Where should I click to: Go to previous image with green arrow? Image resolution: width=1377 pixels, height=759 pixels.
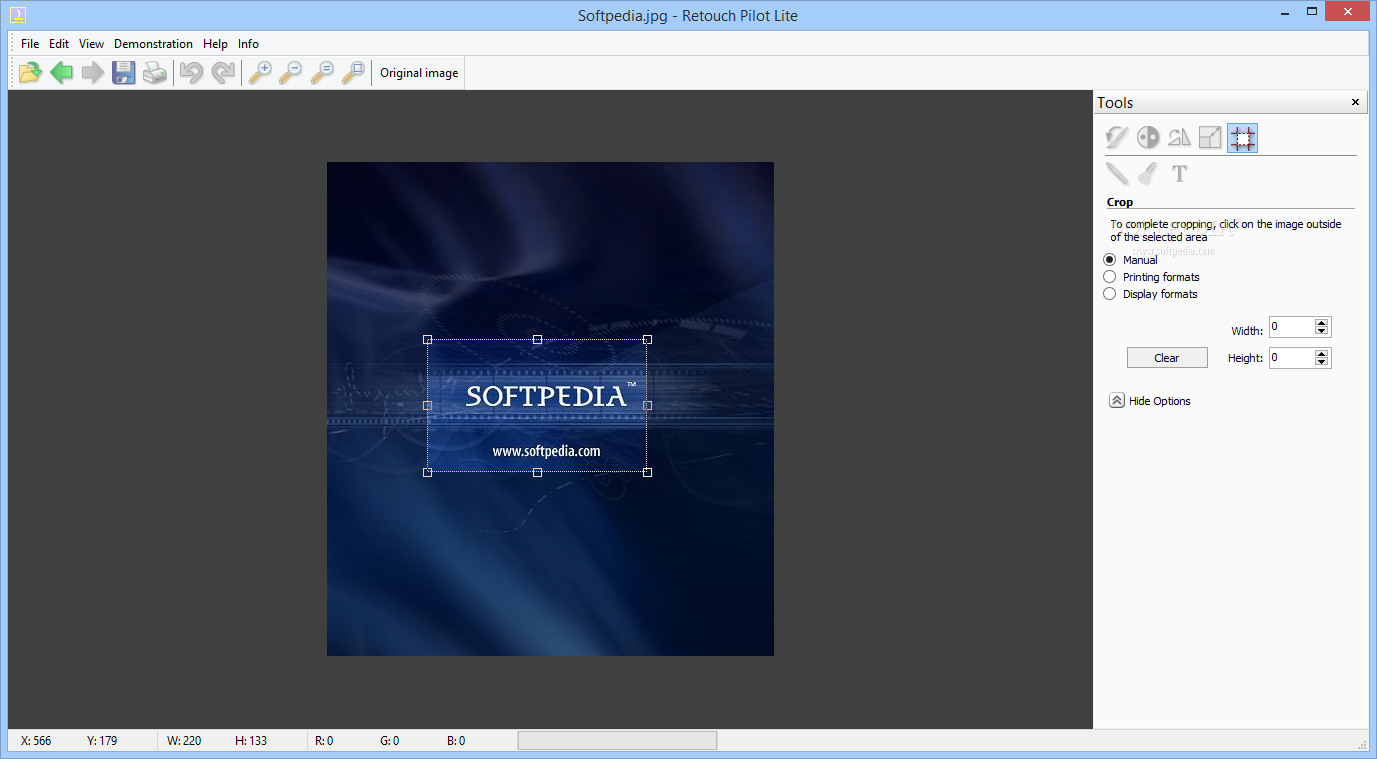tap(62, 72)
